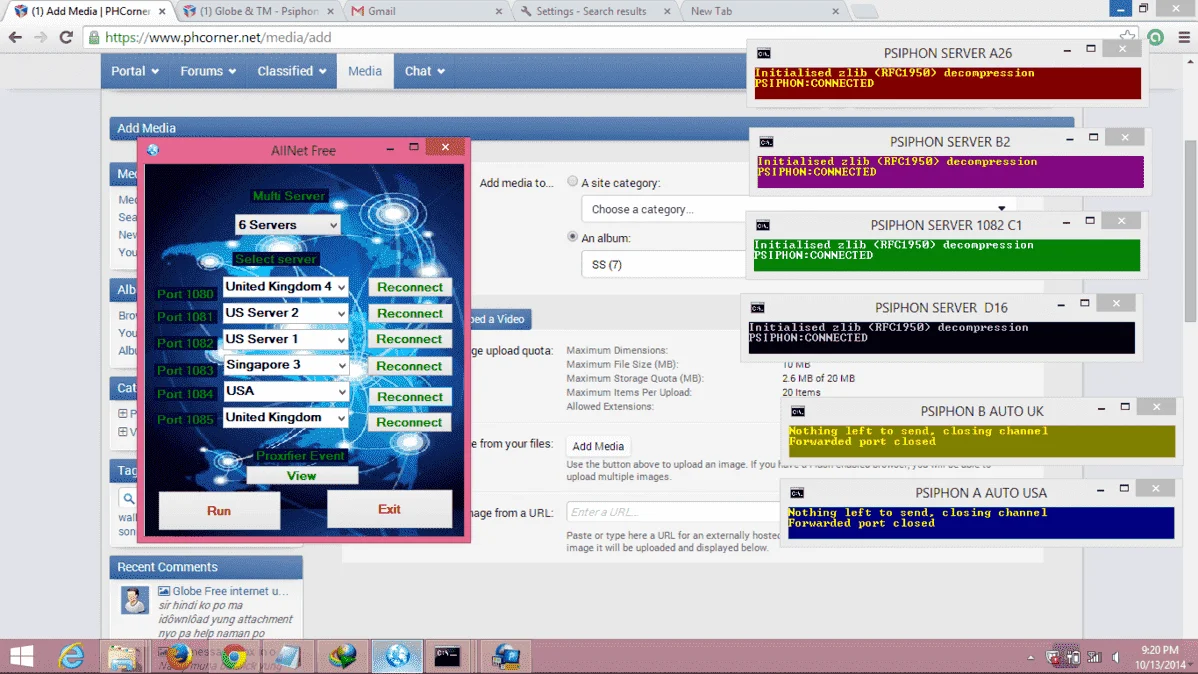Click PSIPHON A AUTO USA console icon
The width and height of the screenshot is (1198, 674).
(797, 493)
